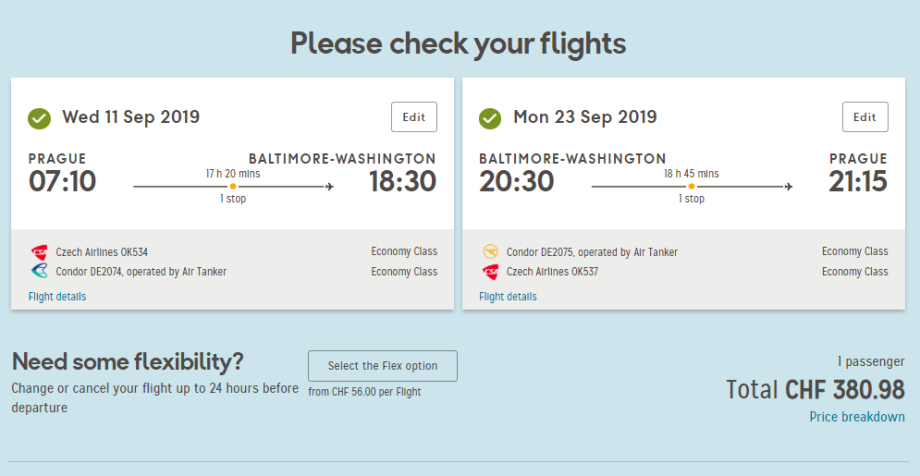Click the Czech Airlines logo next to OK534

(39, 252)
